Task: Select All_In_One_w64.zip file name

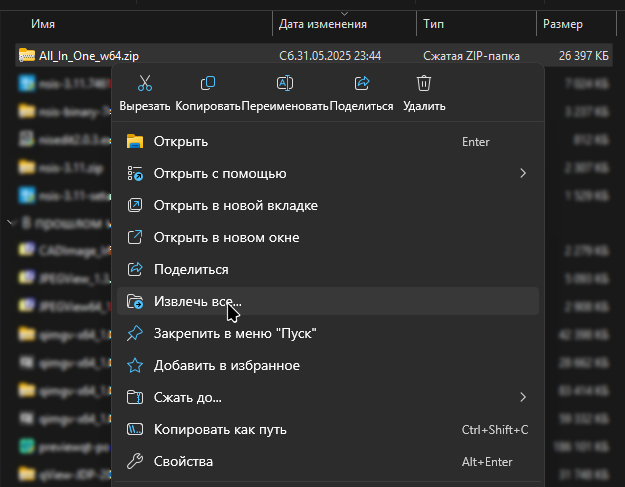Action: (x=89, y=56)
